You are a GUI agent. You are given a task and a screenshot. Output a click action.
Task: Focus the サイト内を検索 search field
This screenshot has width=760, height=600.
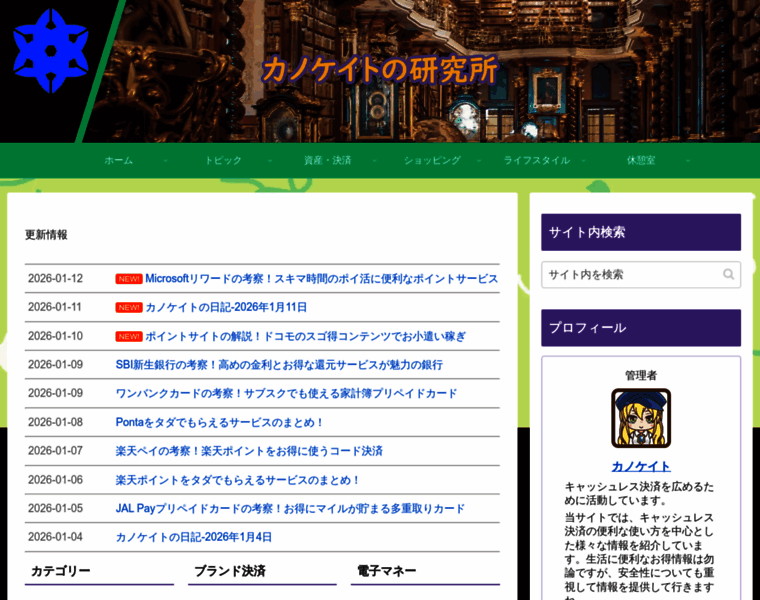(641, 275)
